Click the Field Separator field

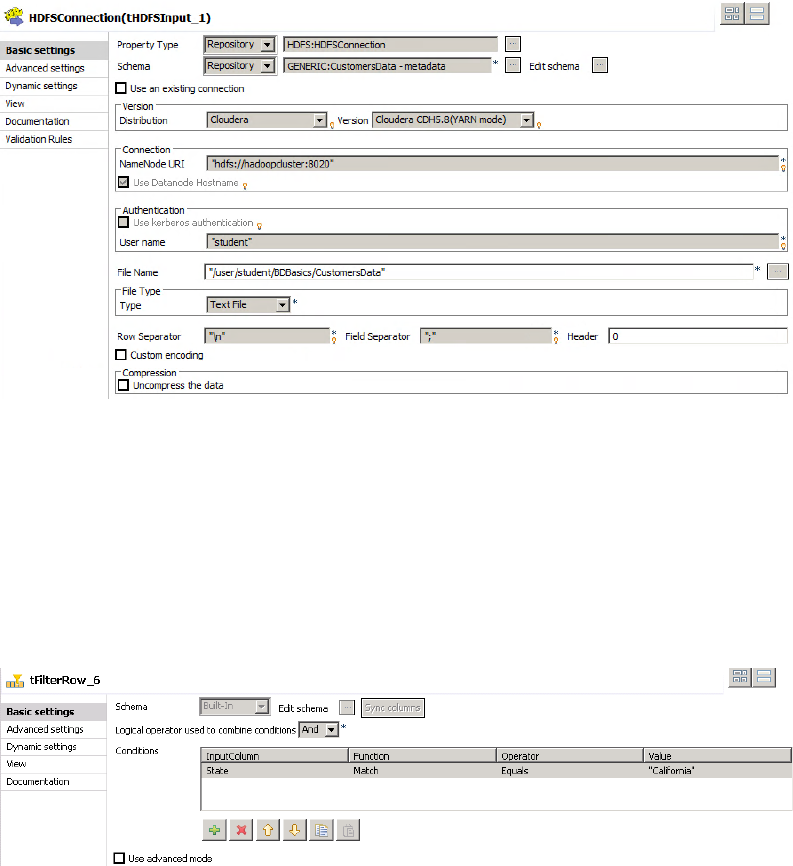tap(486, 336)
